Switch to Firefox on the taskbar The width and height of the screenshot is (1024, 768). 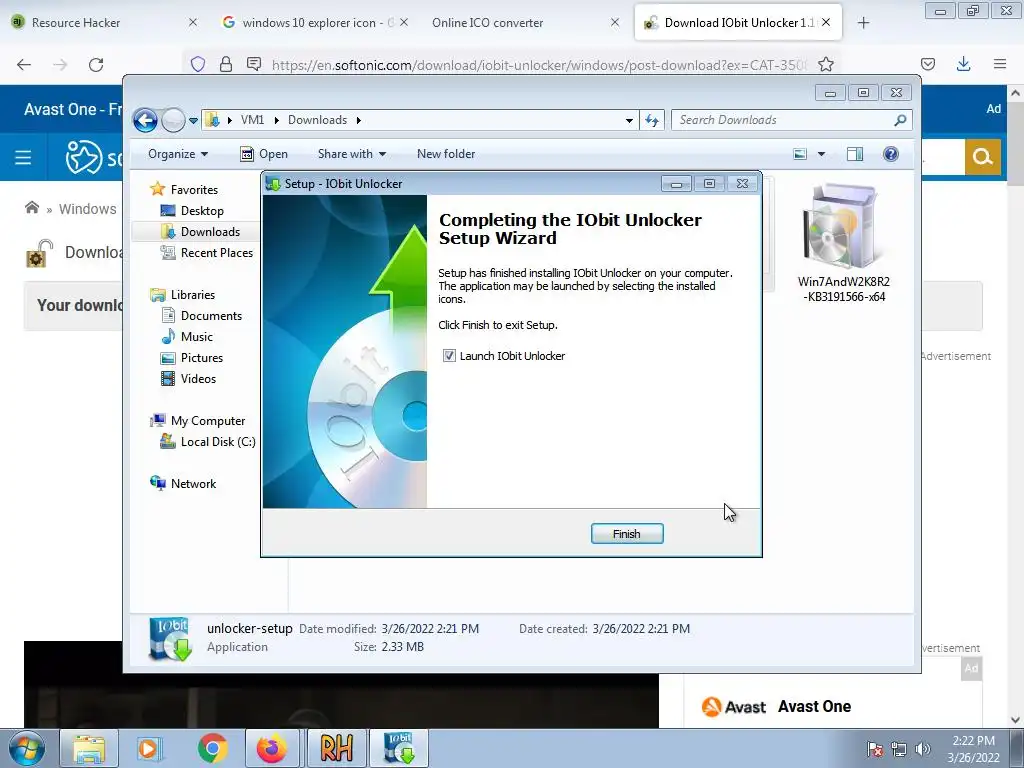click(x=272, y=748)
